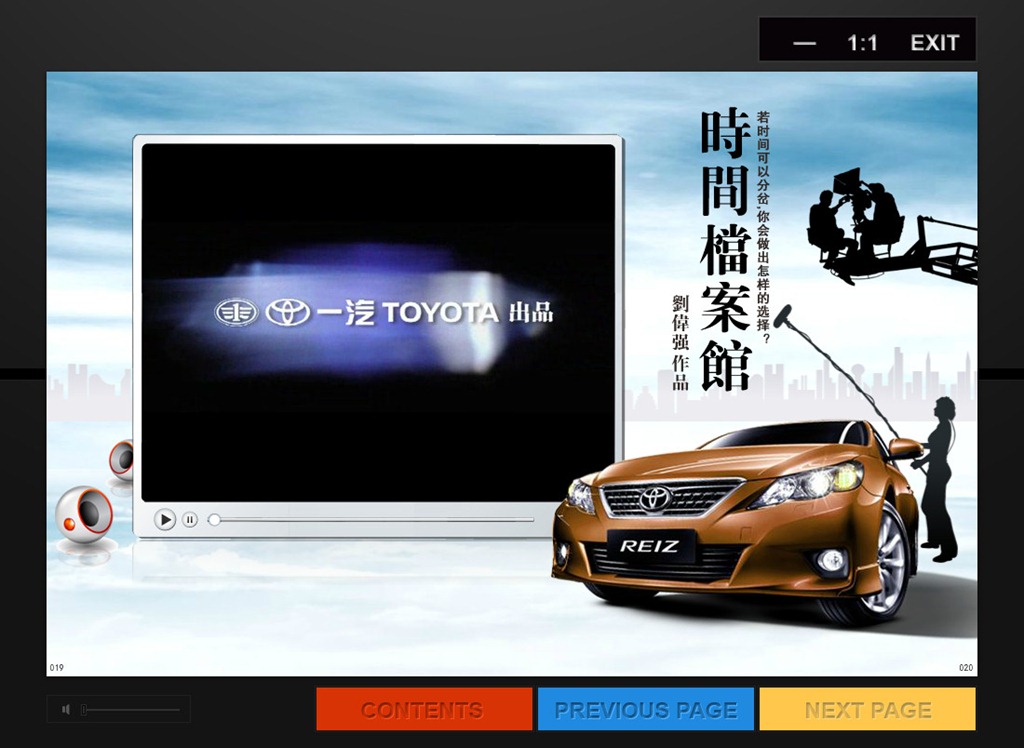The width and height of the screenshot is (1024, 748).
Task: Click the video progress slider handle
Action: [214, 519]
